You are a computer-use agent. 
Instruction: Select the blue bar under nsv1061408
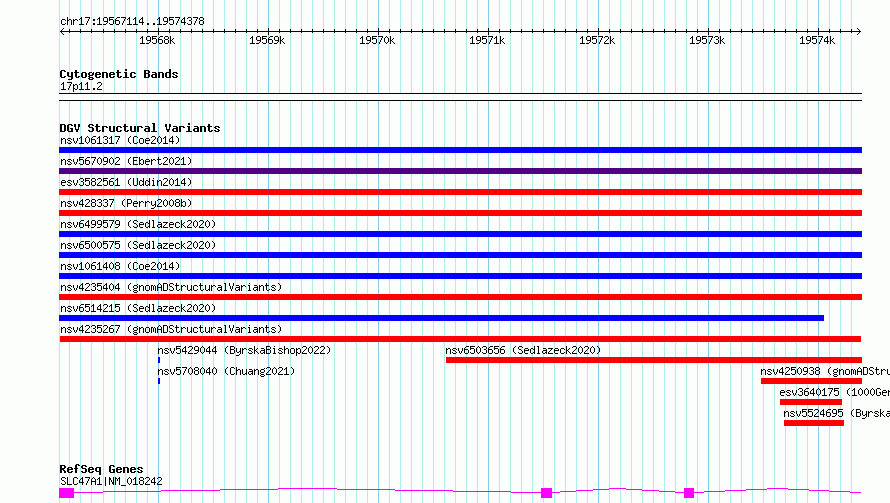[x=460, y=276]
